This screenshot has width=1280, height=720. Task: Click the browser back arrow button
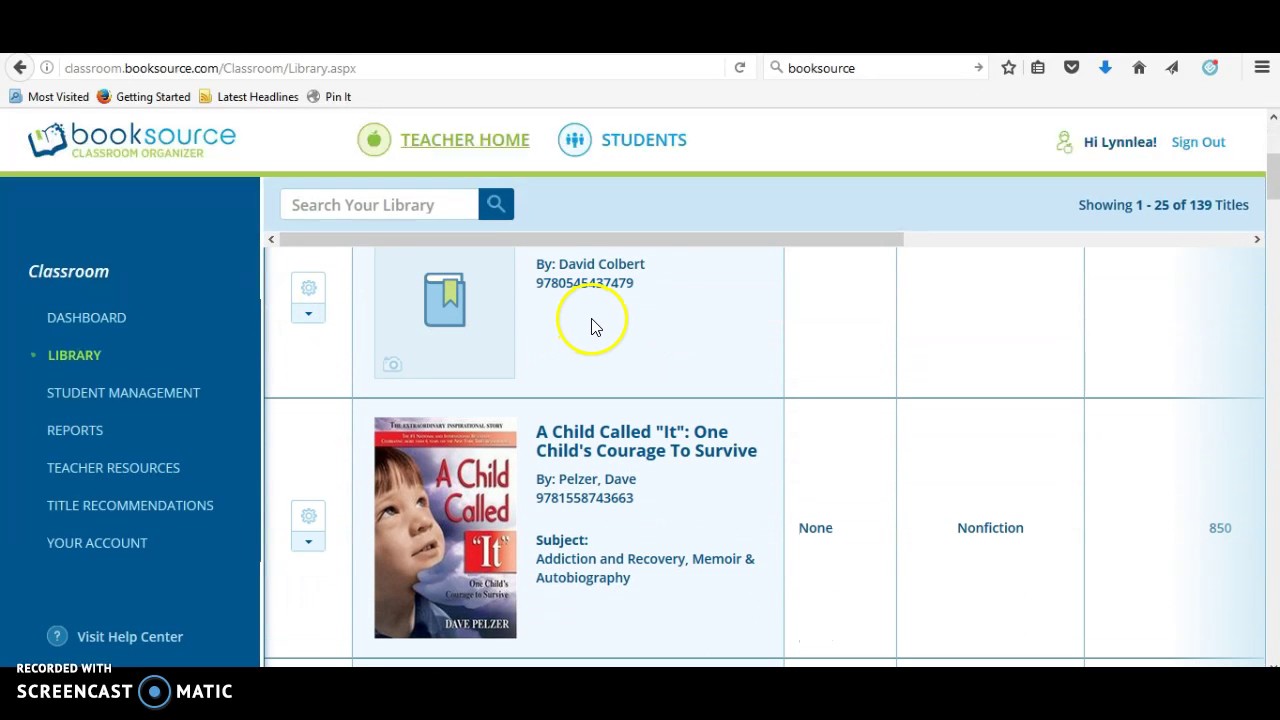(19, 68)
